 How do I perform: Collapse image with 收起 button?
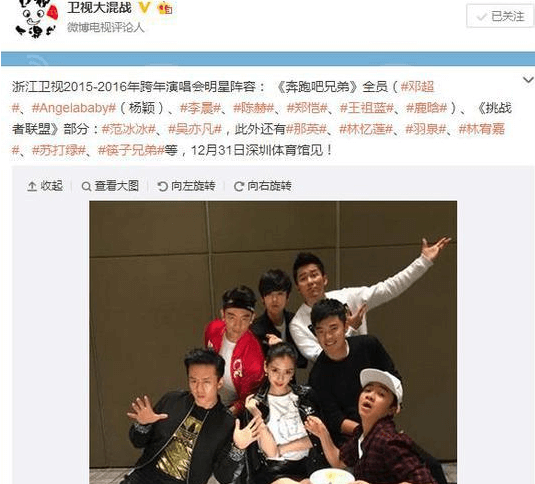[45, 186]
